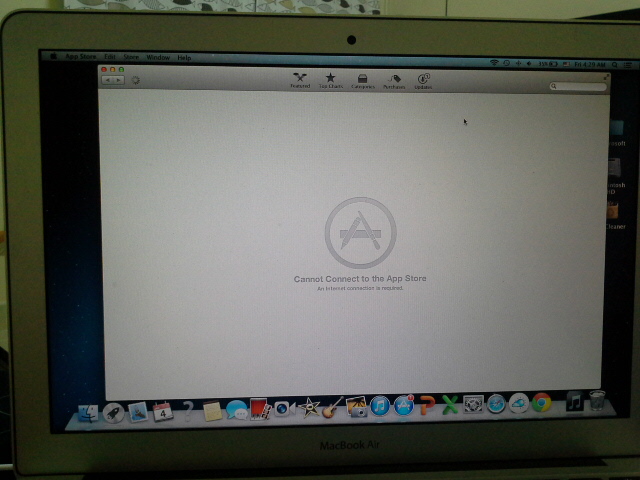Open the Window menu
Screen dimensions: 640x480
[158, 58]
